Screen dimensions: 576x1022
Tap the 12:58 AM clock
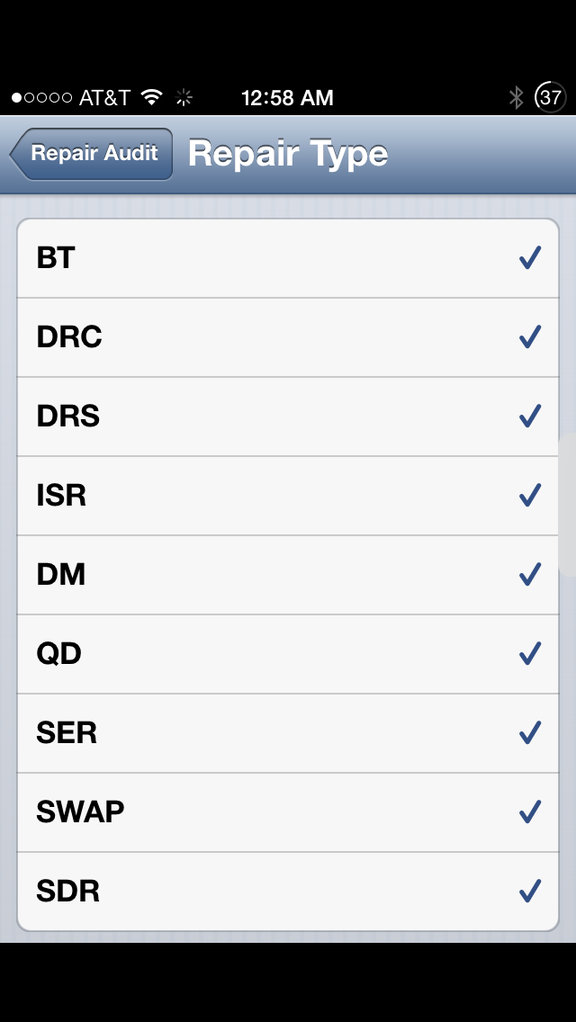click(287, 98)
